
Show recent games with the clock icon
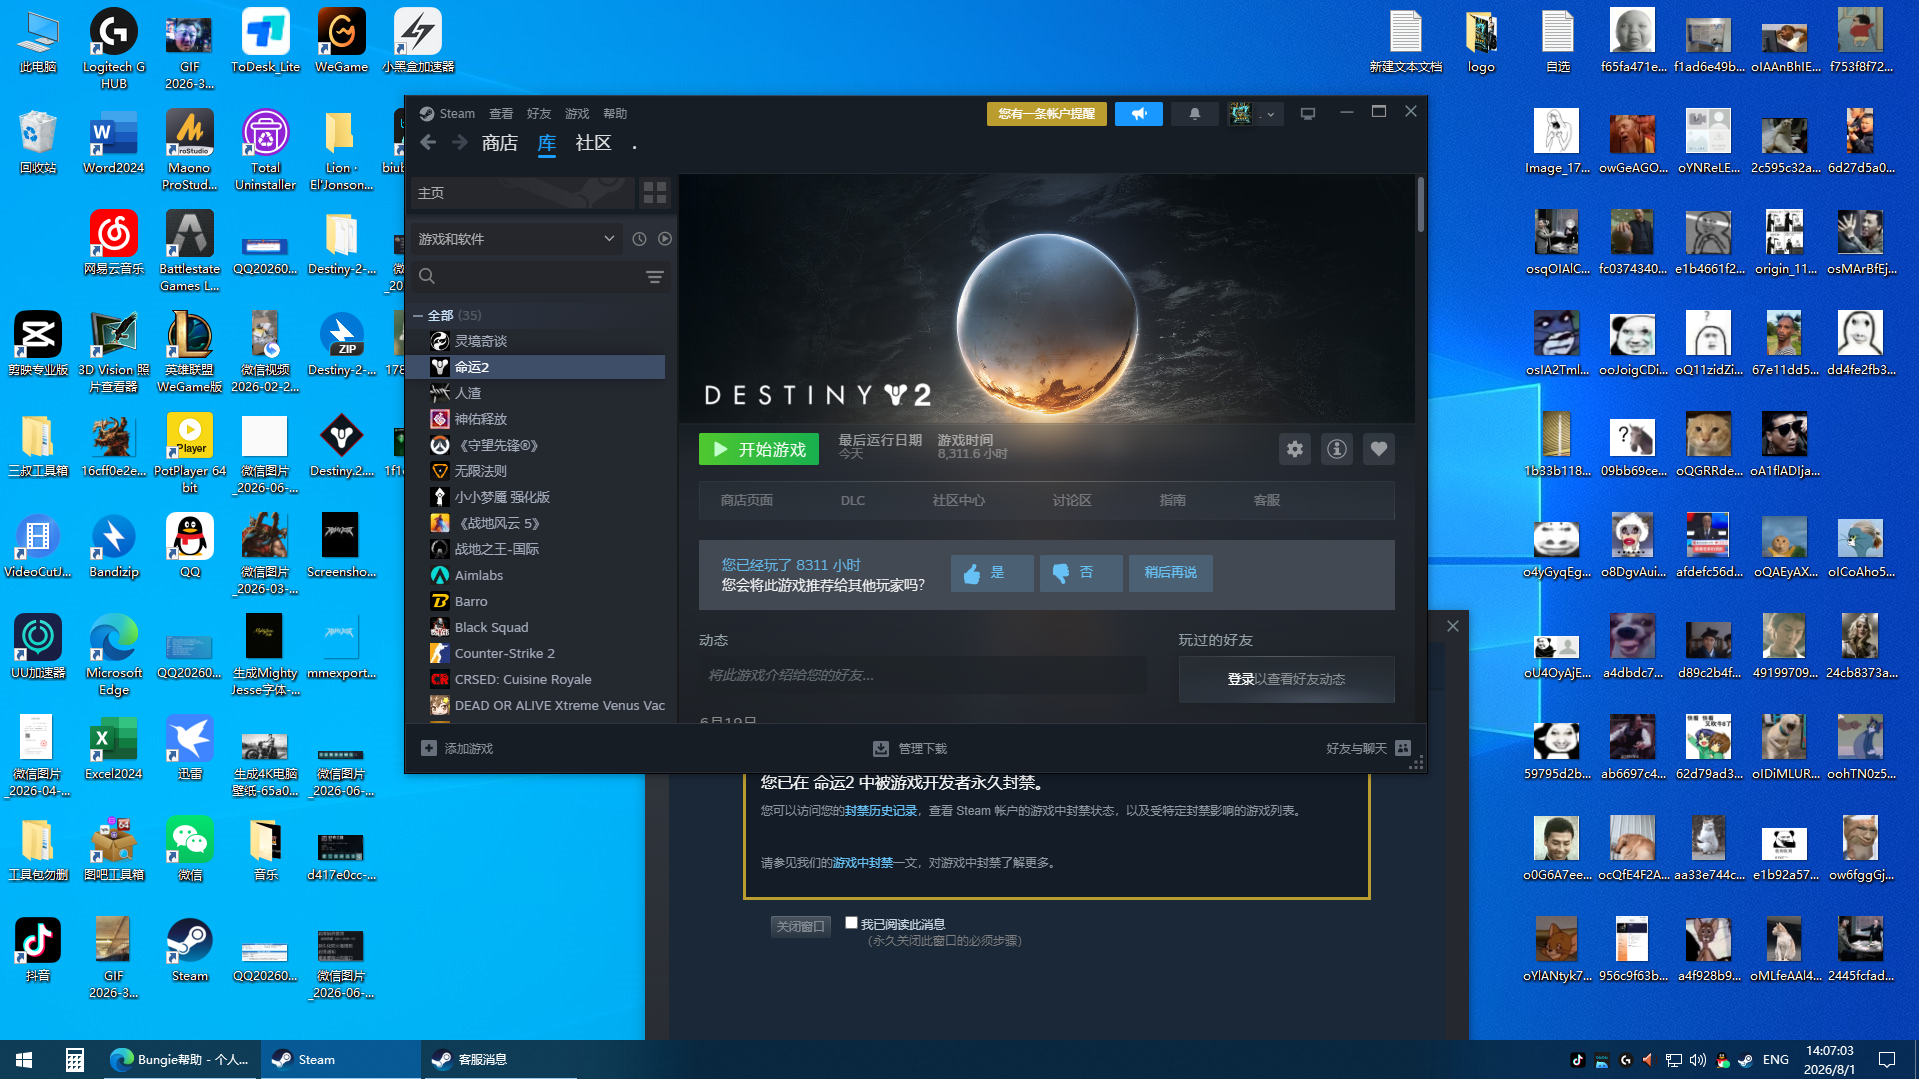pos(639,239)
